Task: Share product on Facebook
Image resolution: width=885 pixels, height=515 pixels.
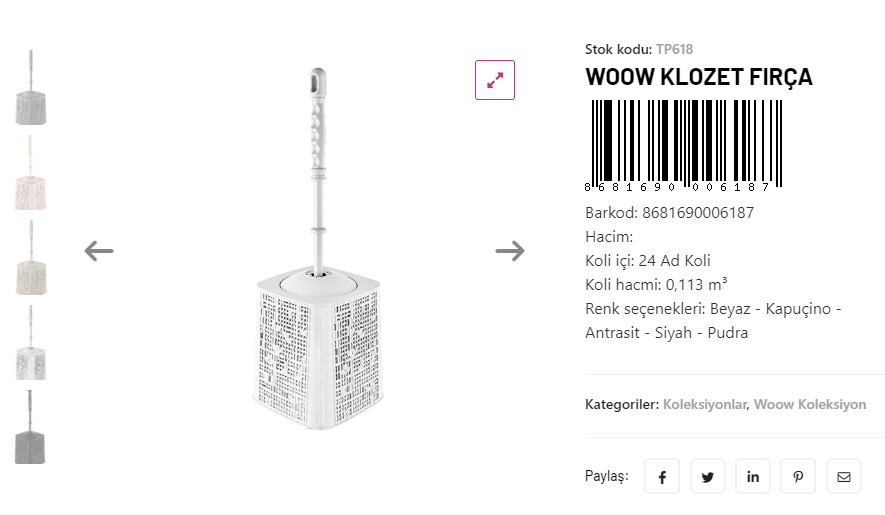Action: (x=662, y=477)
